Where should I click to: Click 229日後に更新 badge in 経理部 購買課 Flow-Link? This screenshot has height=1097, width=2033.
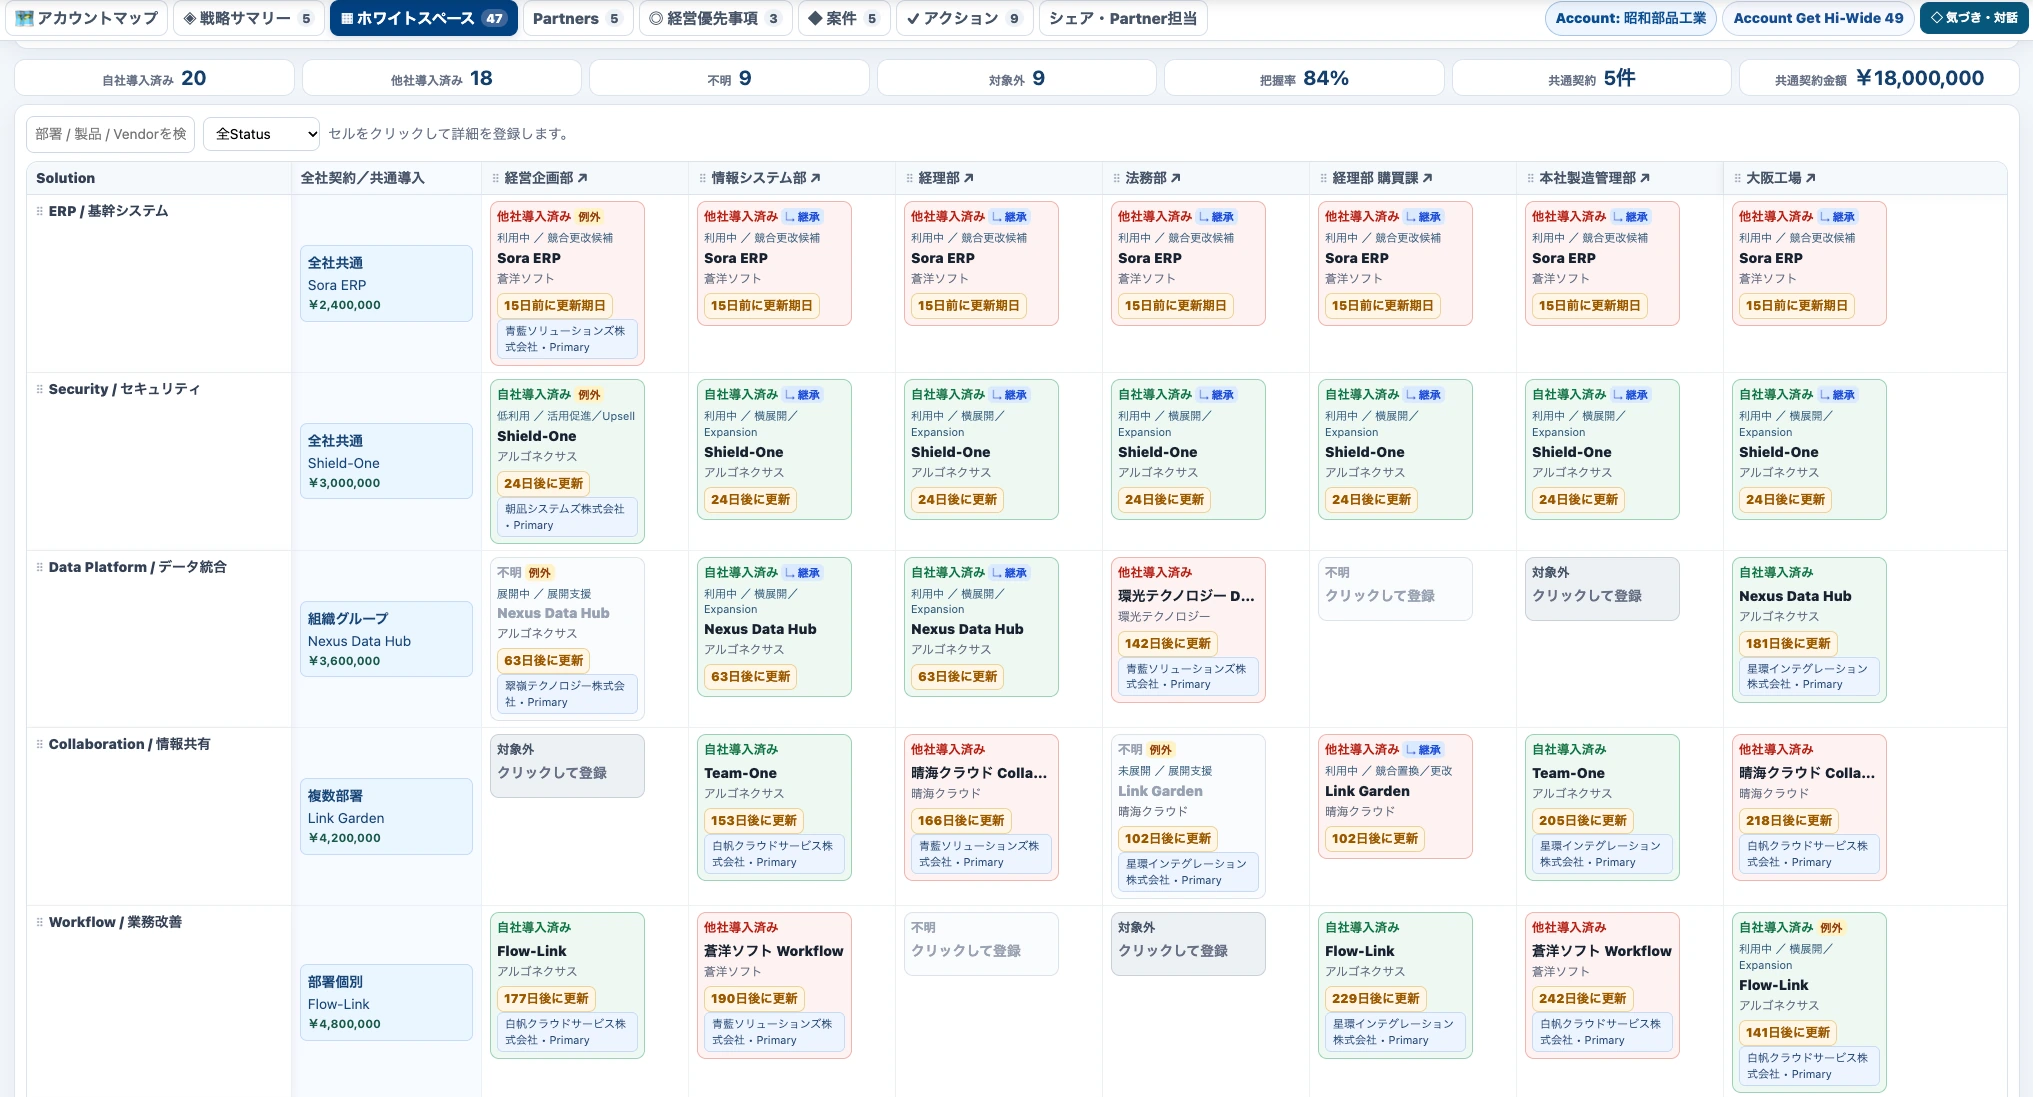(1375, 998)
